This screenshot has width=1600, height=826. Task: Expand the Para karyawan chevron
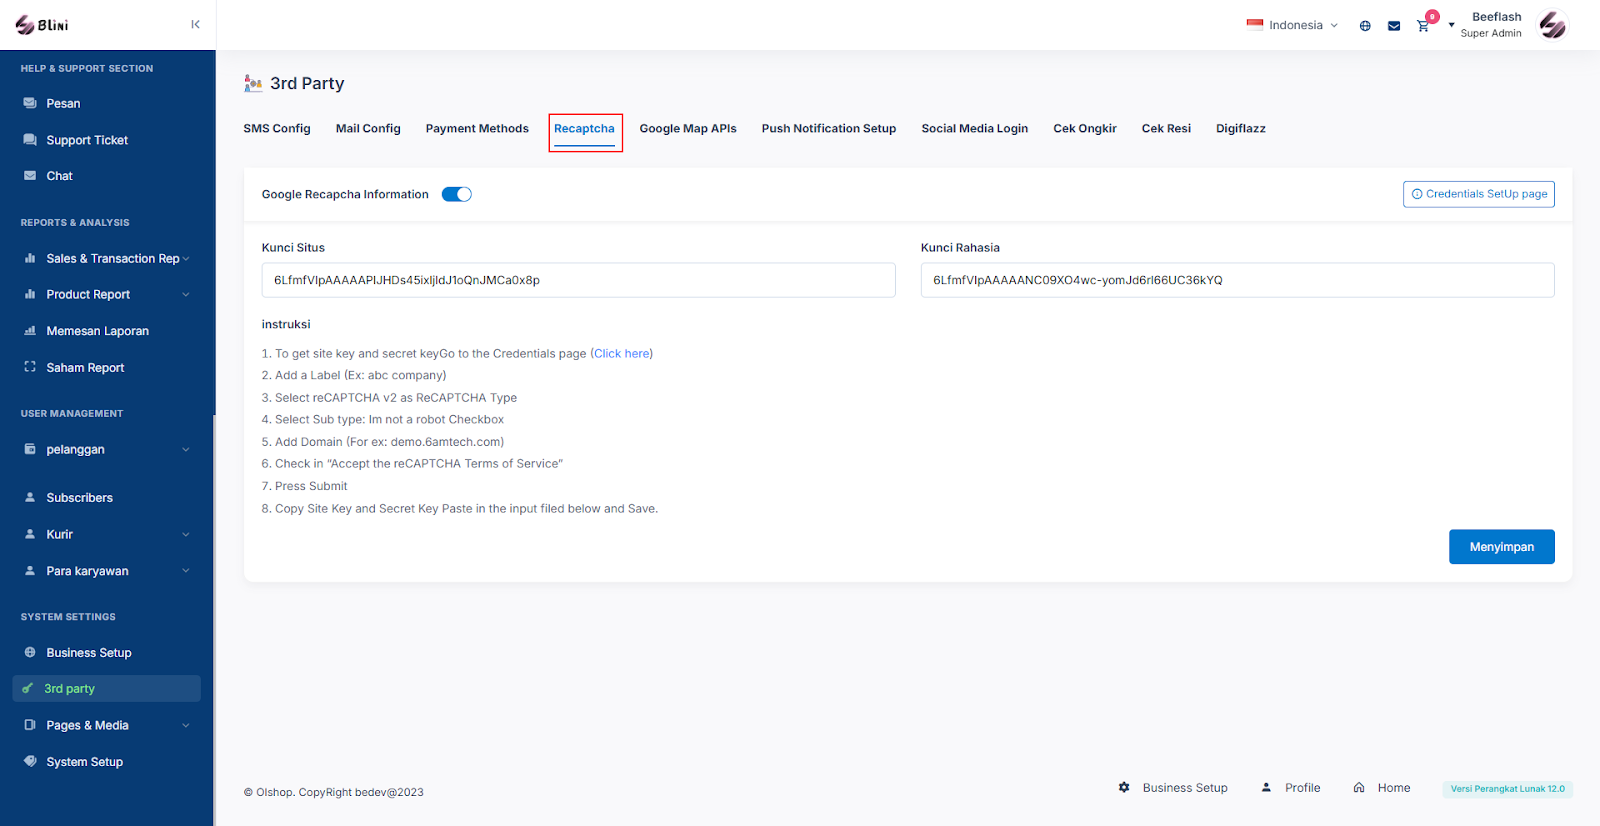[x=186, y=571]
